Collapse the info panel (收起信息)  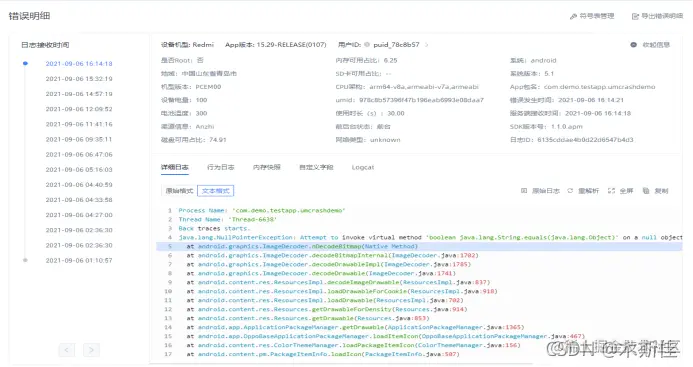[x=650, y=45]
